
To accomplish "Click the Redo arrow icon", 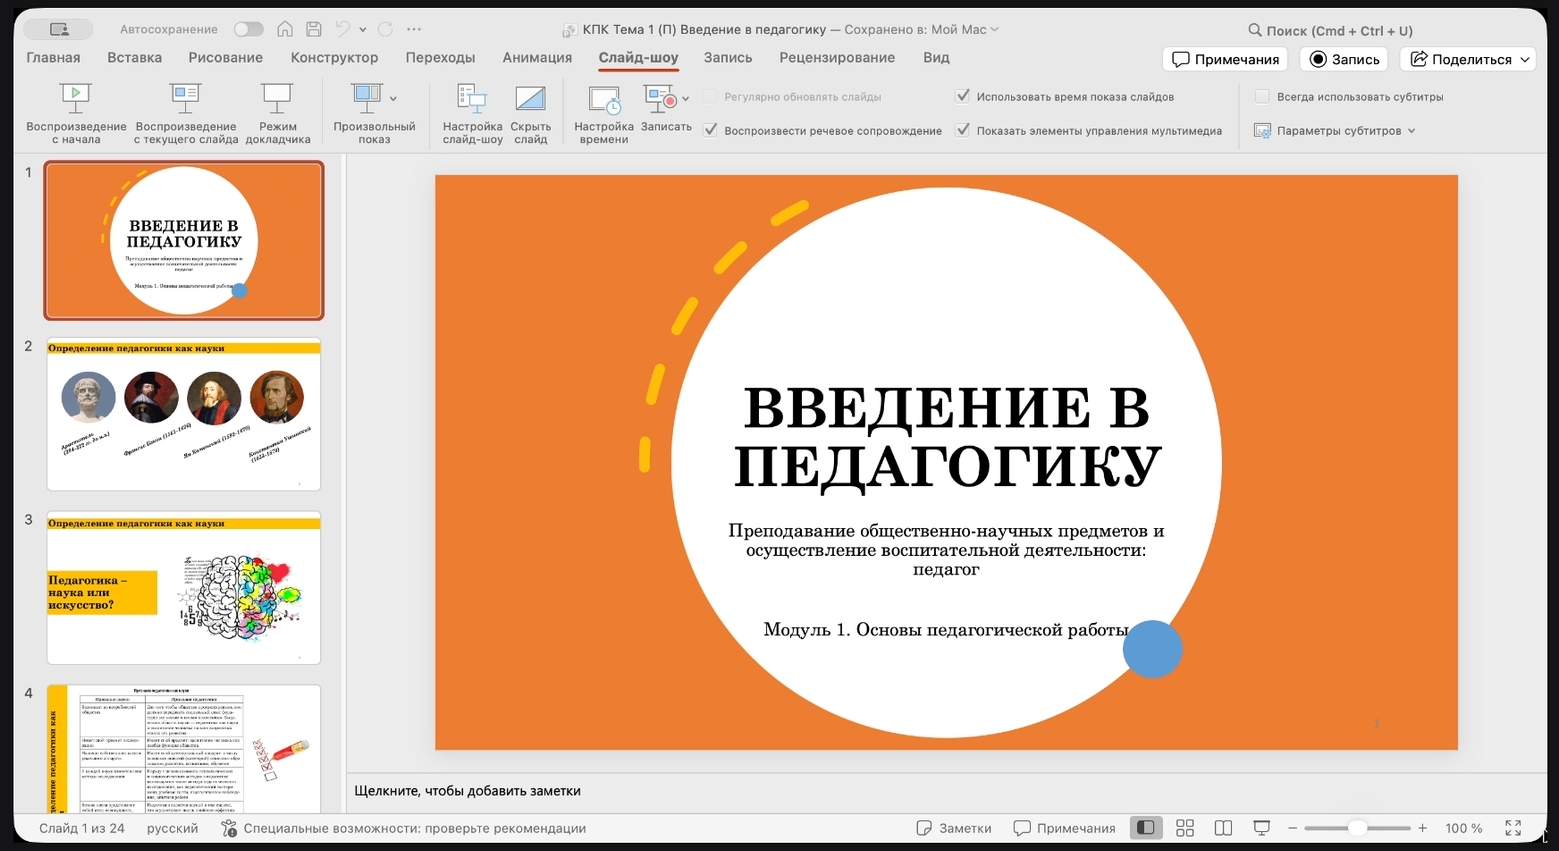I will [385, 29].
